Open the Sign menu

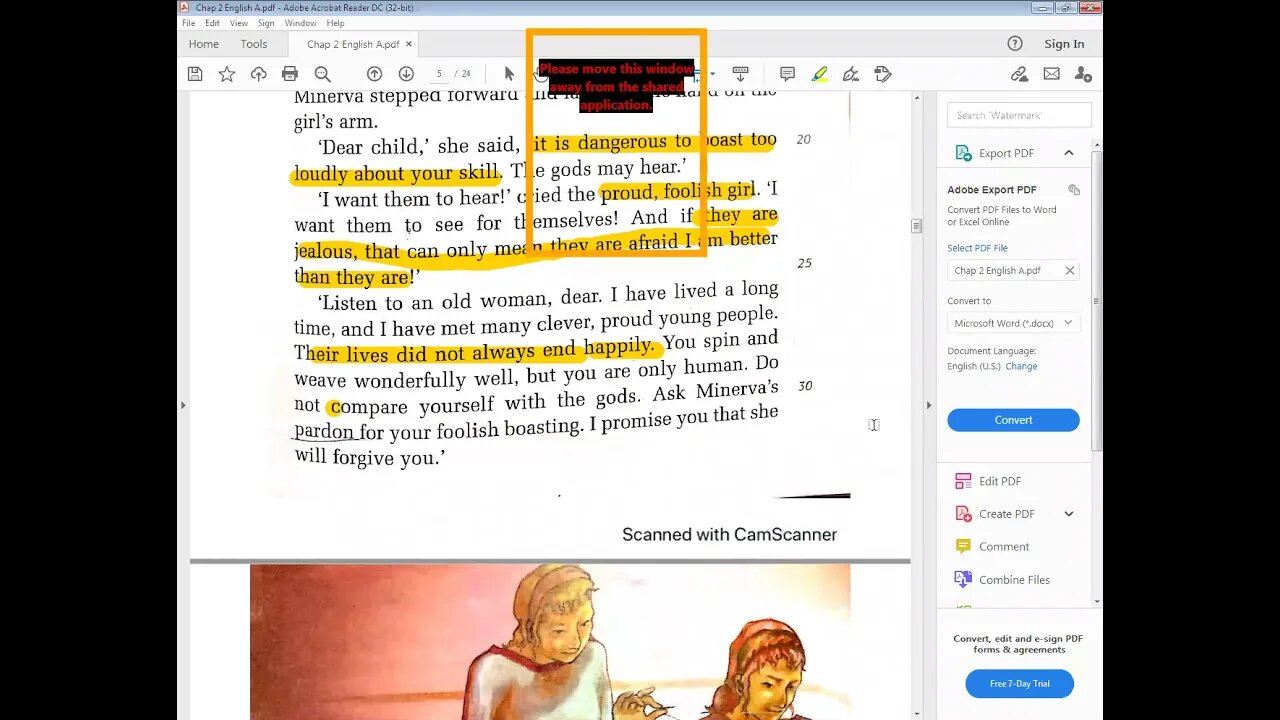266,23
